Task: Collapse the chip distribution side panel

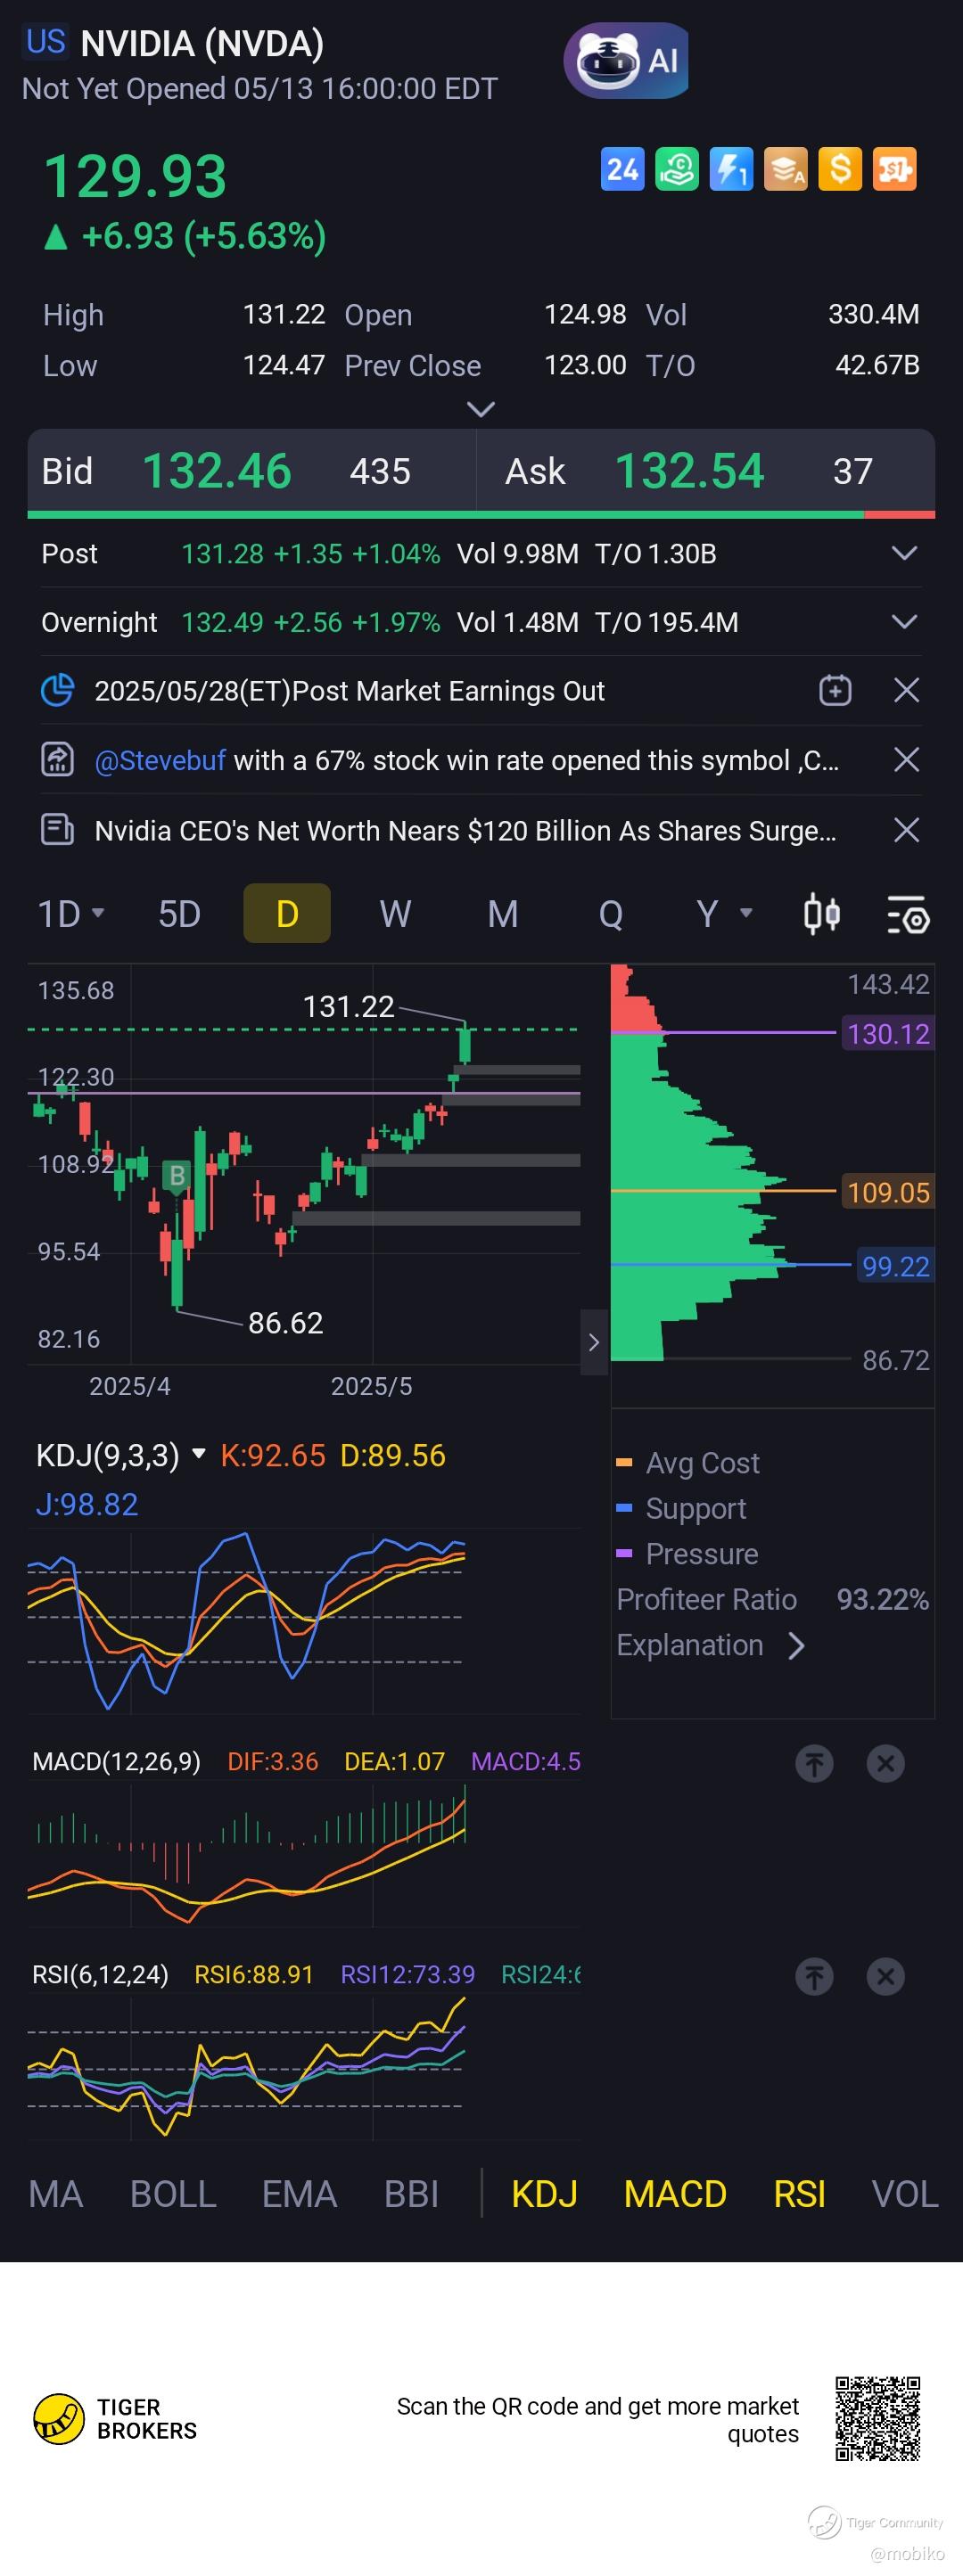Action: [x=594, y=1342]
